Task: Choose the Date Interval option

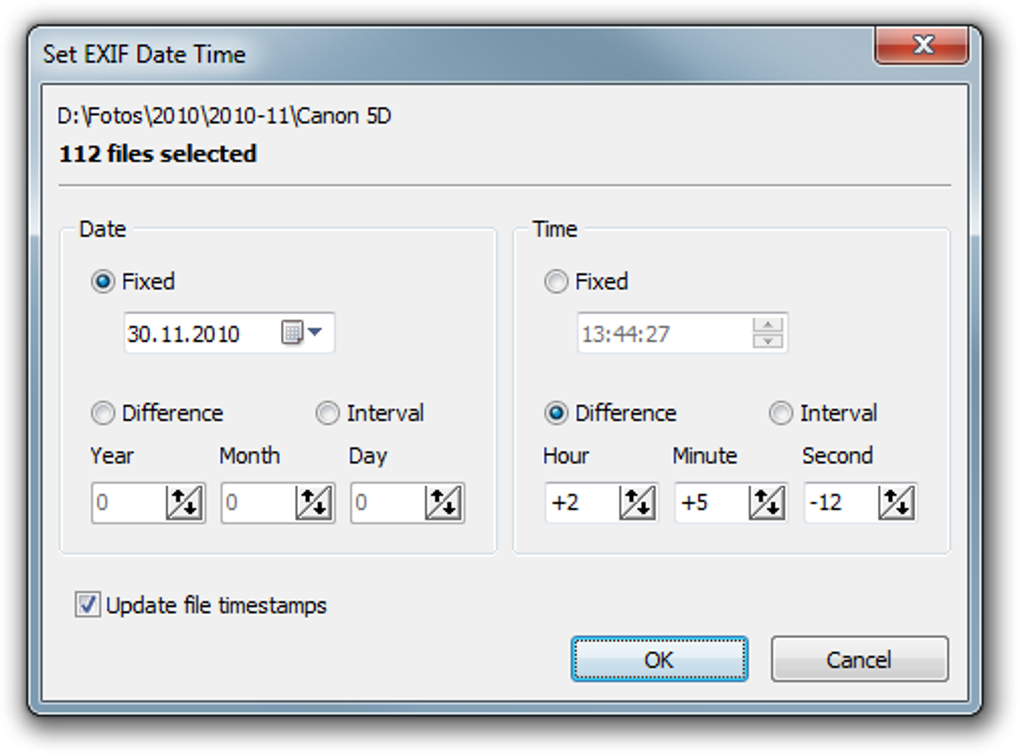Action: 327,413
